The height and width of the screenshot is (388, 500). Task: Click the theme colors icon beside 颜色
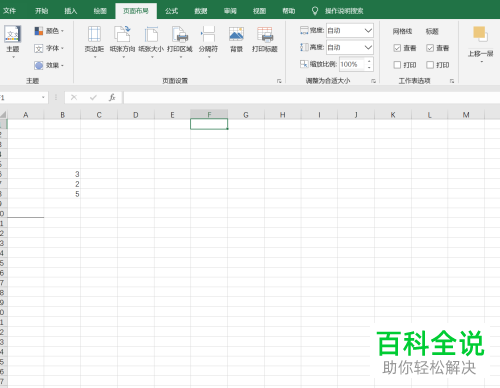click(x=39, y=31)
